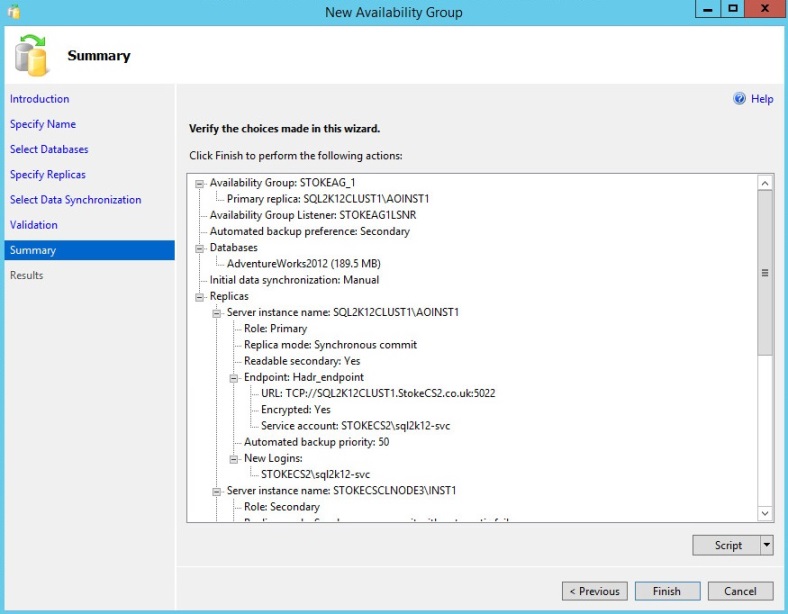Select the URL TCP://SQL2K12CLUST1 row
This screenshot has width=788, height=614.
pyautogui.click(x=378, y=393)
